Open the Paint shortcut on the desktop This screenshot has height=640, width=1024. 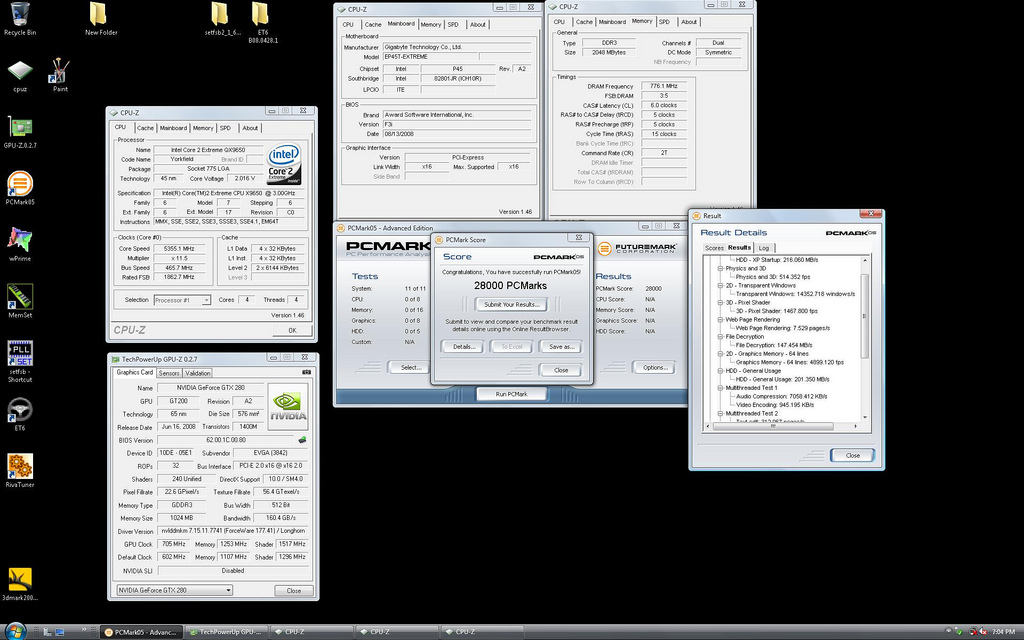click(x=60, y=75)
